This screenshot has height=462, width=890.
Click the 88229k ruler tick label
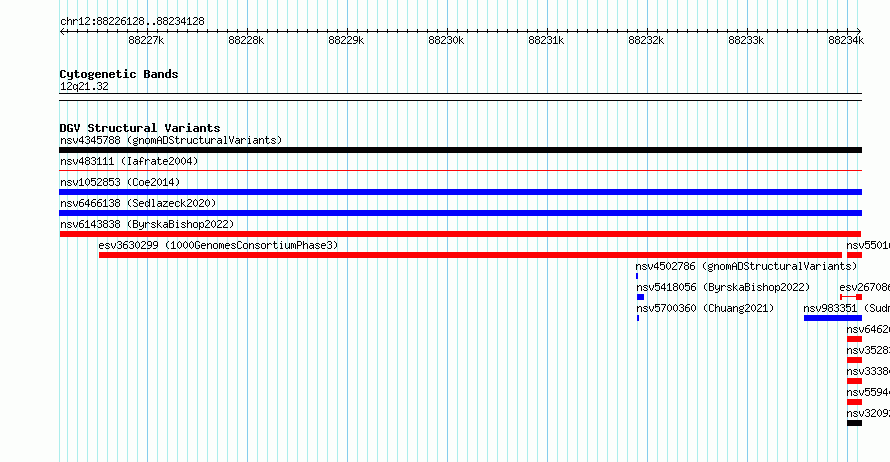click(x=346, y=40)
